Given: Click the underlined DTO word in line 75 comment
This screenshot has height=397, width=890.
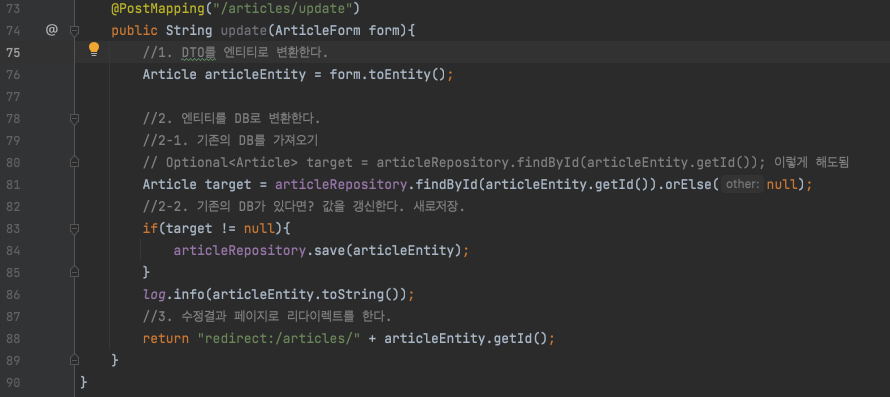Looking at the screenshot, I should click(199, 53).
